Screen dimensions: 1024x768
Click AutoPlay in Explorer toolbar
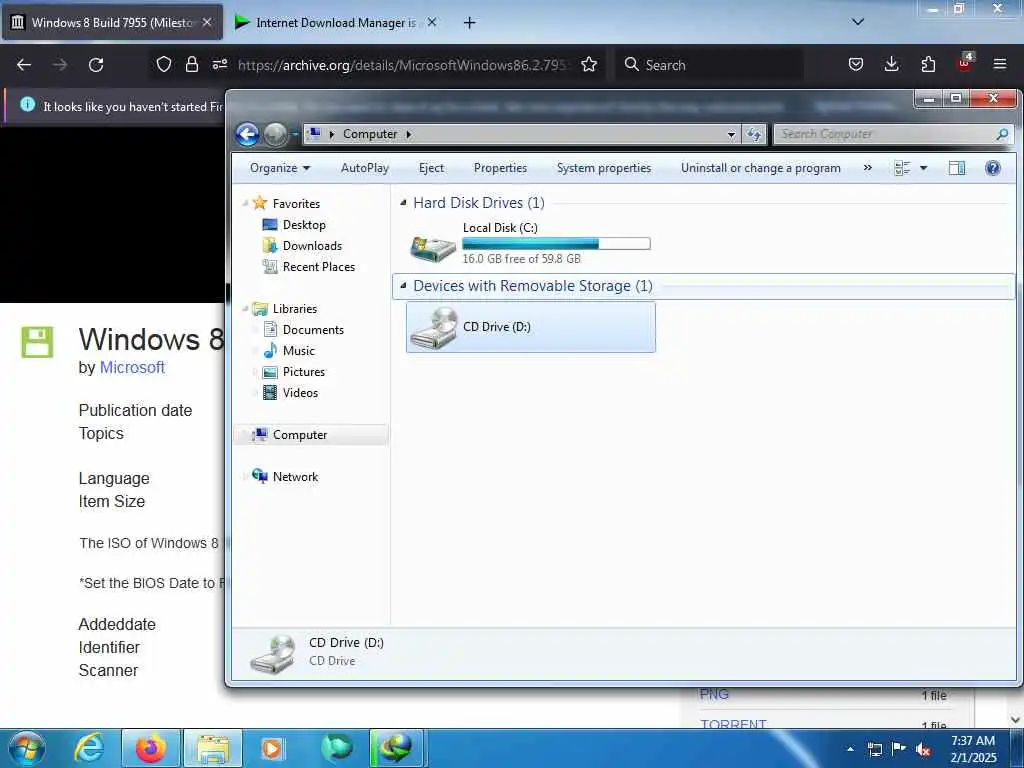[x=364, y=168]
